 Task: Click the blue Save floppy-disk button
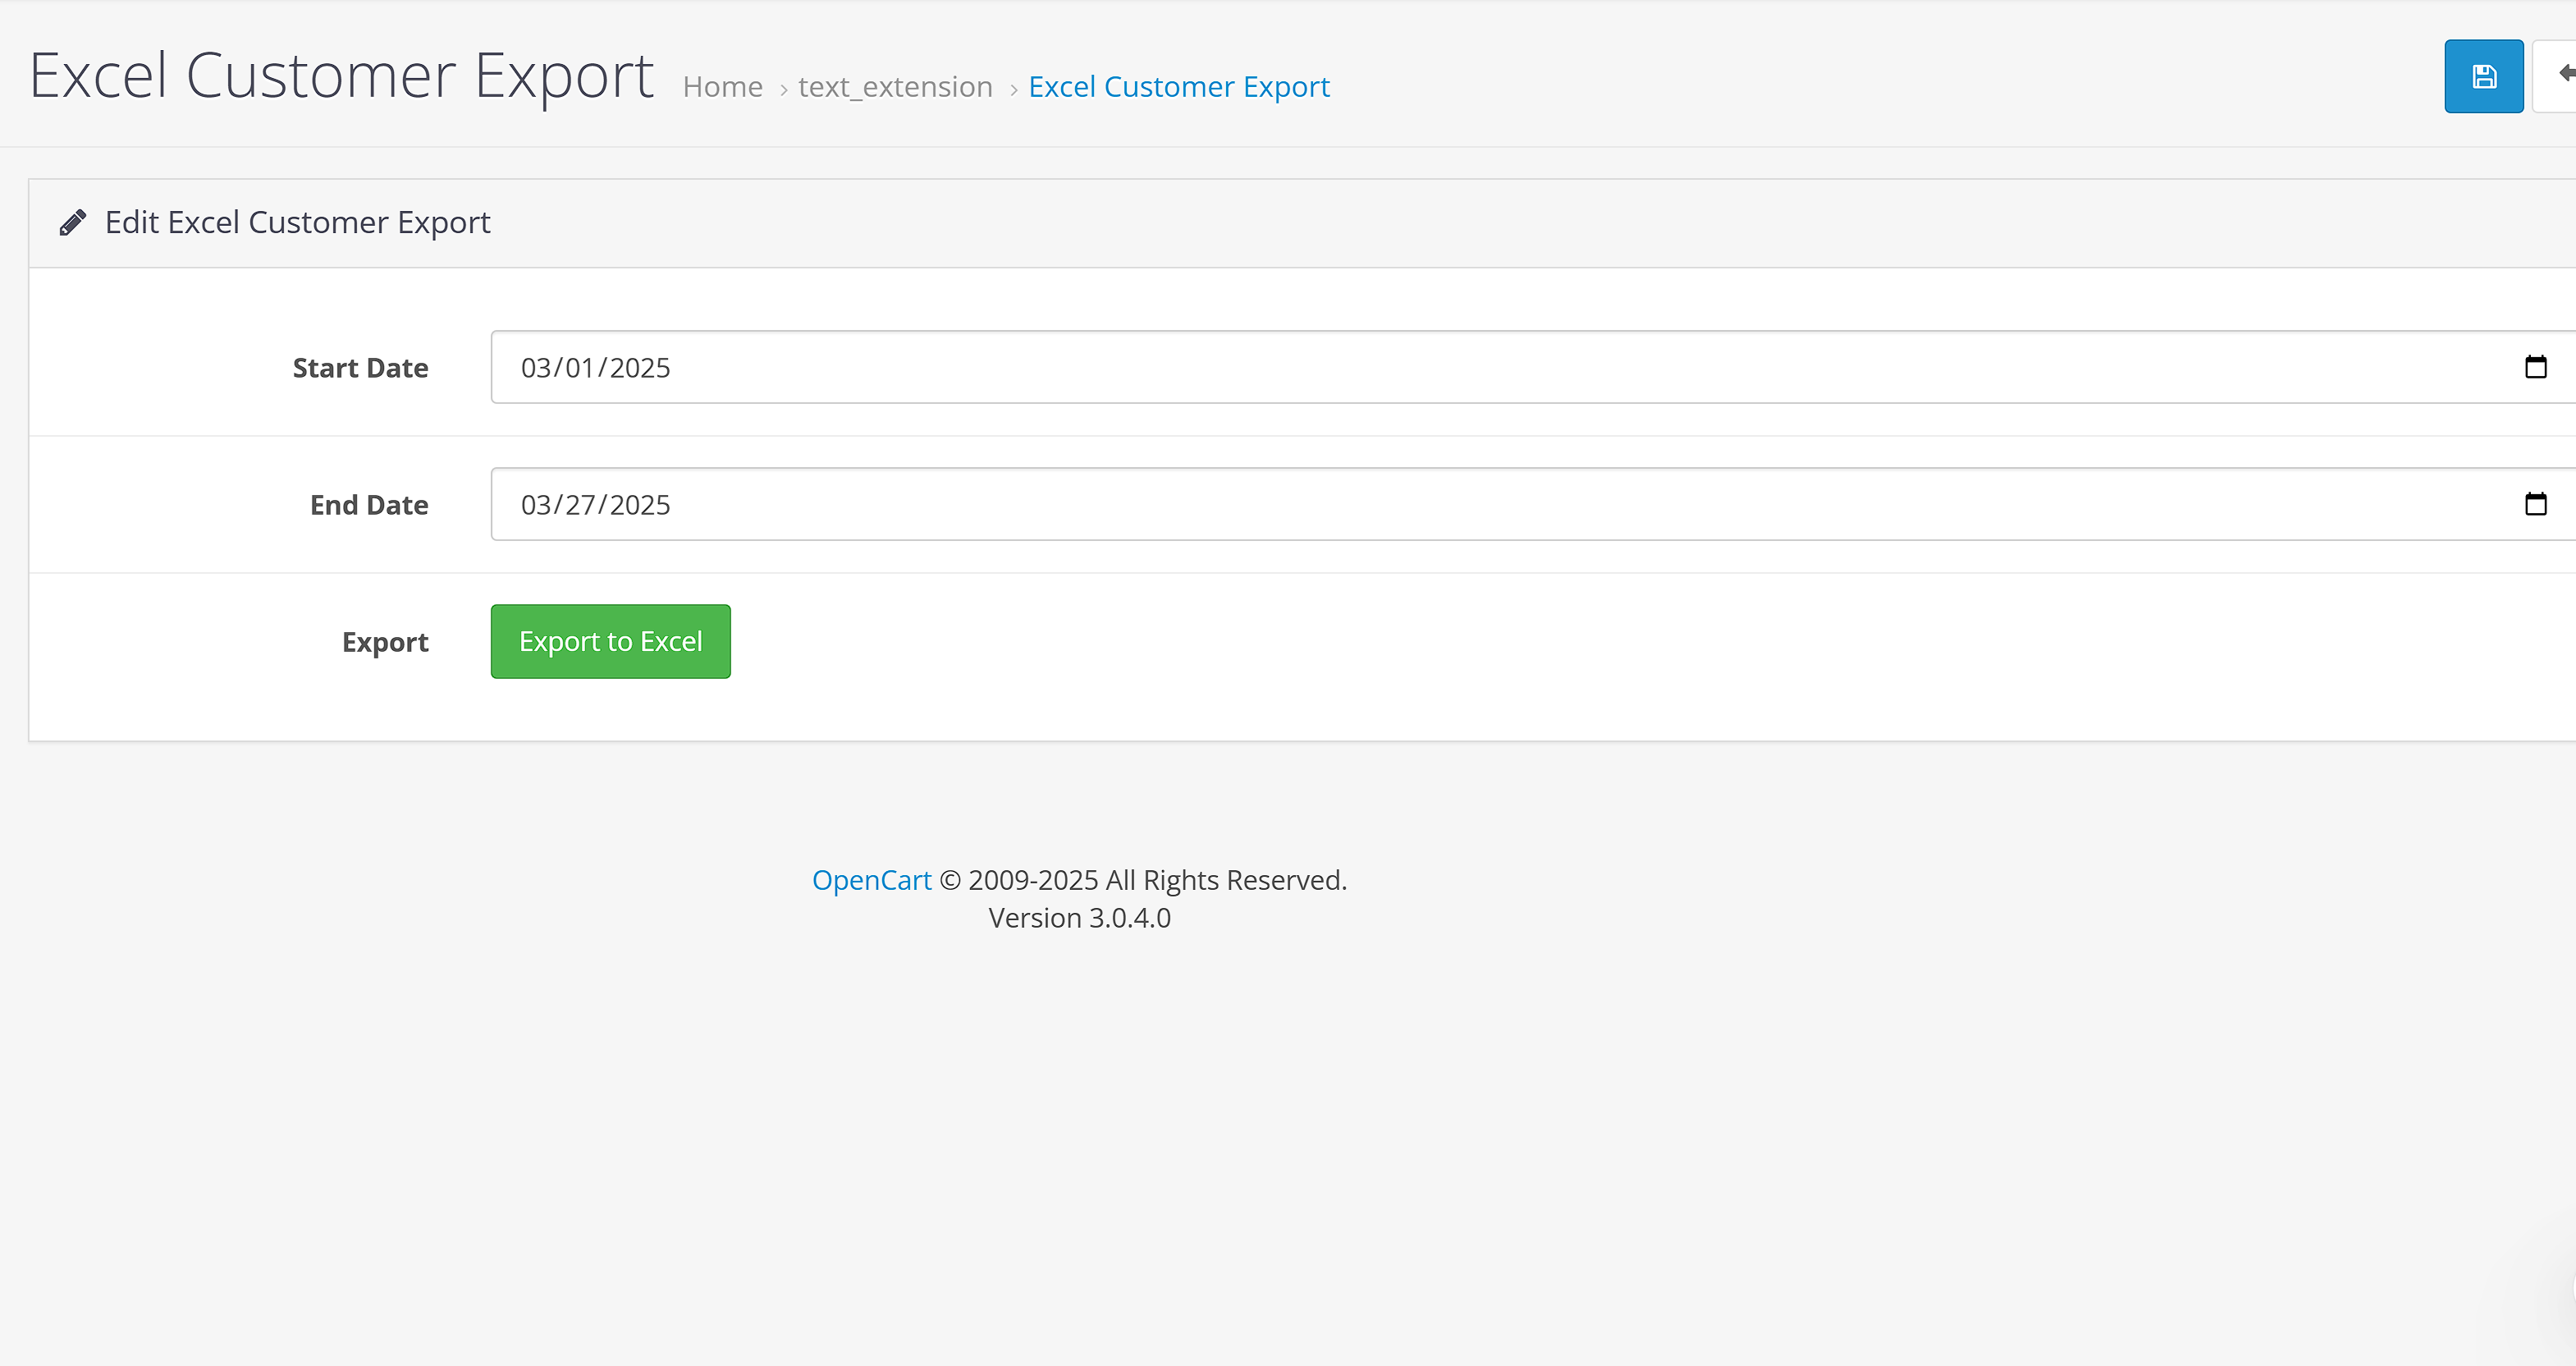click(2483, 76)
